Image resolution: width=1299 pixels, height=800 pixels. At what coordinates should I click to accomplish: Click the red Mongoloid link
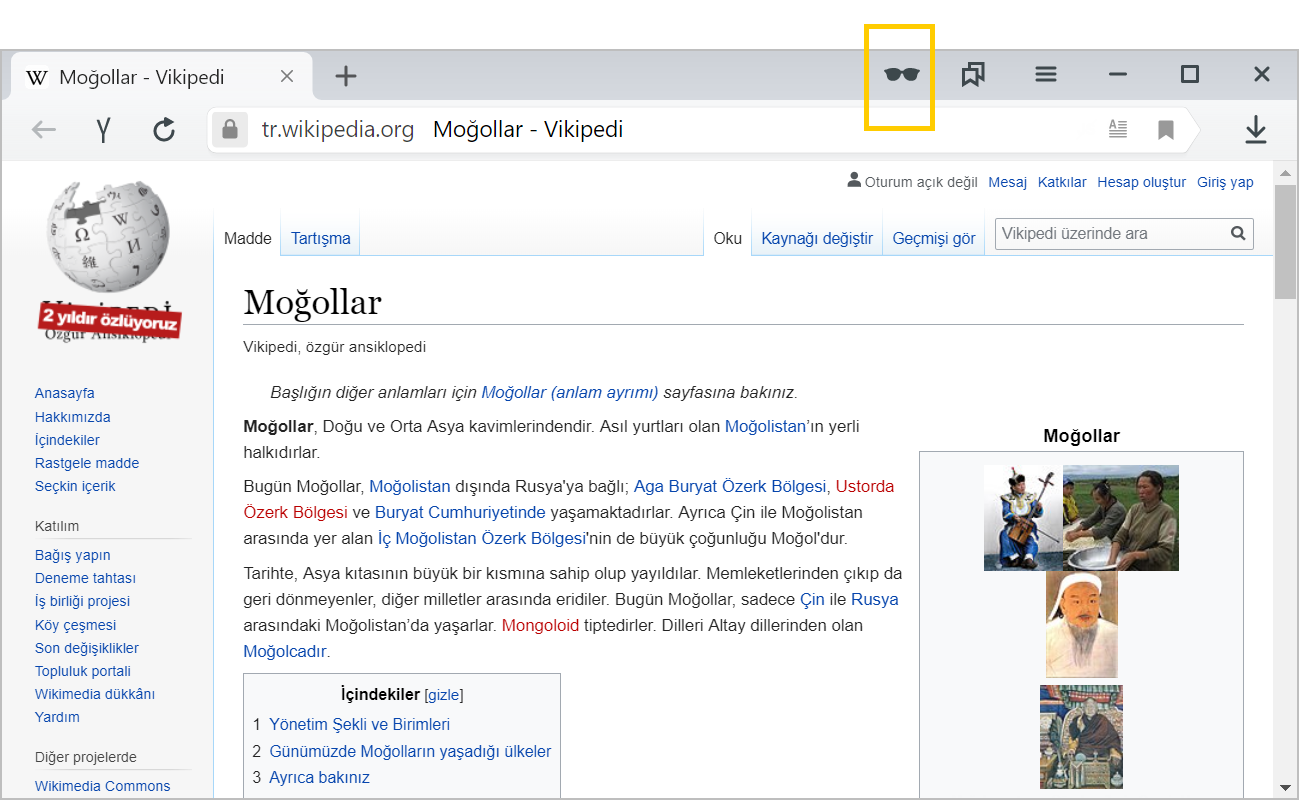(x=540, y=625)
